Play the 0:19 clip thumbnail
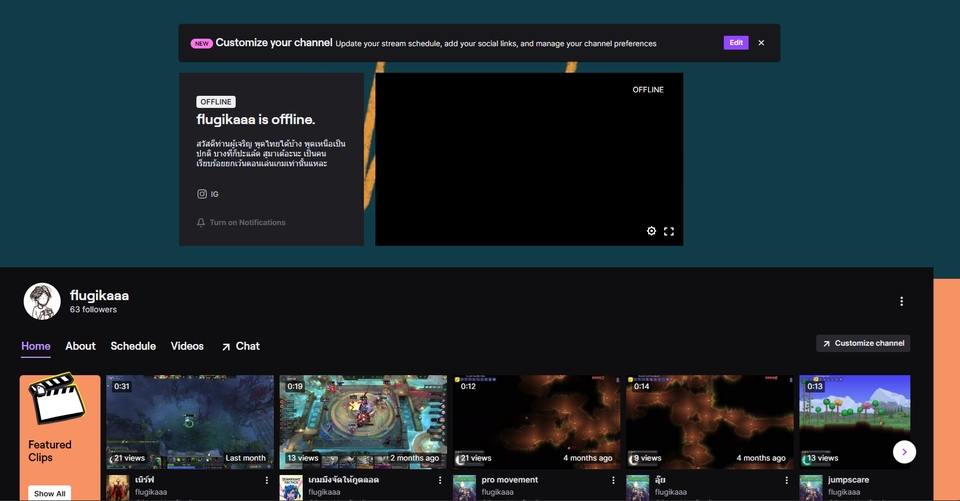960x501 pixels. (x=363, y=422)
